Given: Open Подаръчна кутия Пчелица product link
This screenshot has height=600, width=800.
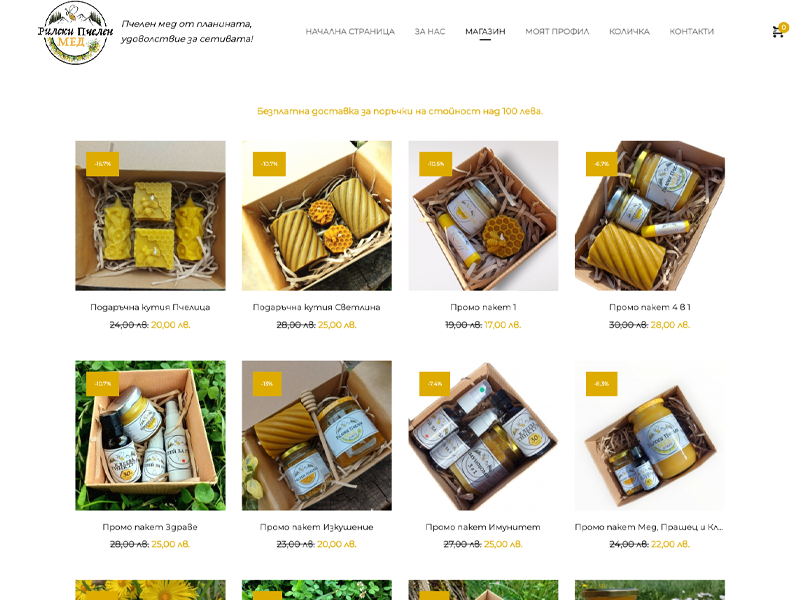Looking at the screenshot, I should tap(150, 307).
